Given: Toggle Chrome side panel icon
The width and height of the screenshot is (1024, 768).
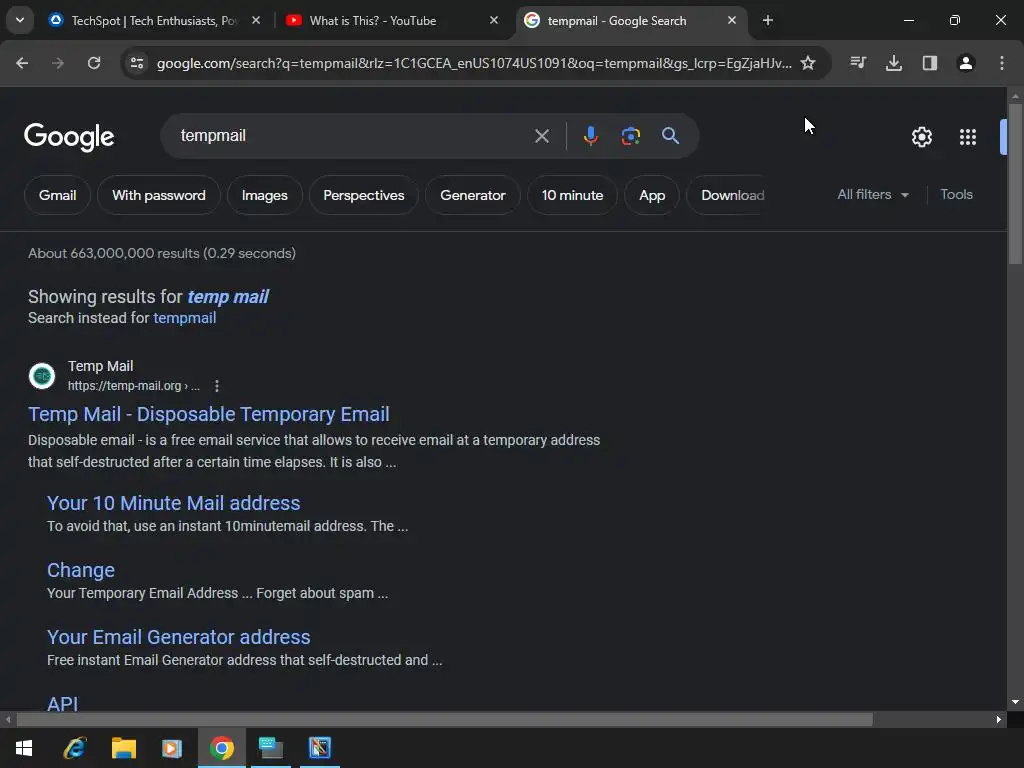Looking at the screenshot, I should [x=930, y=63].
